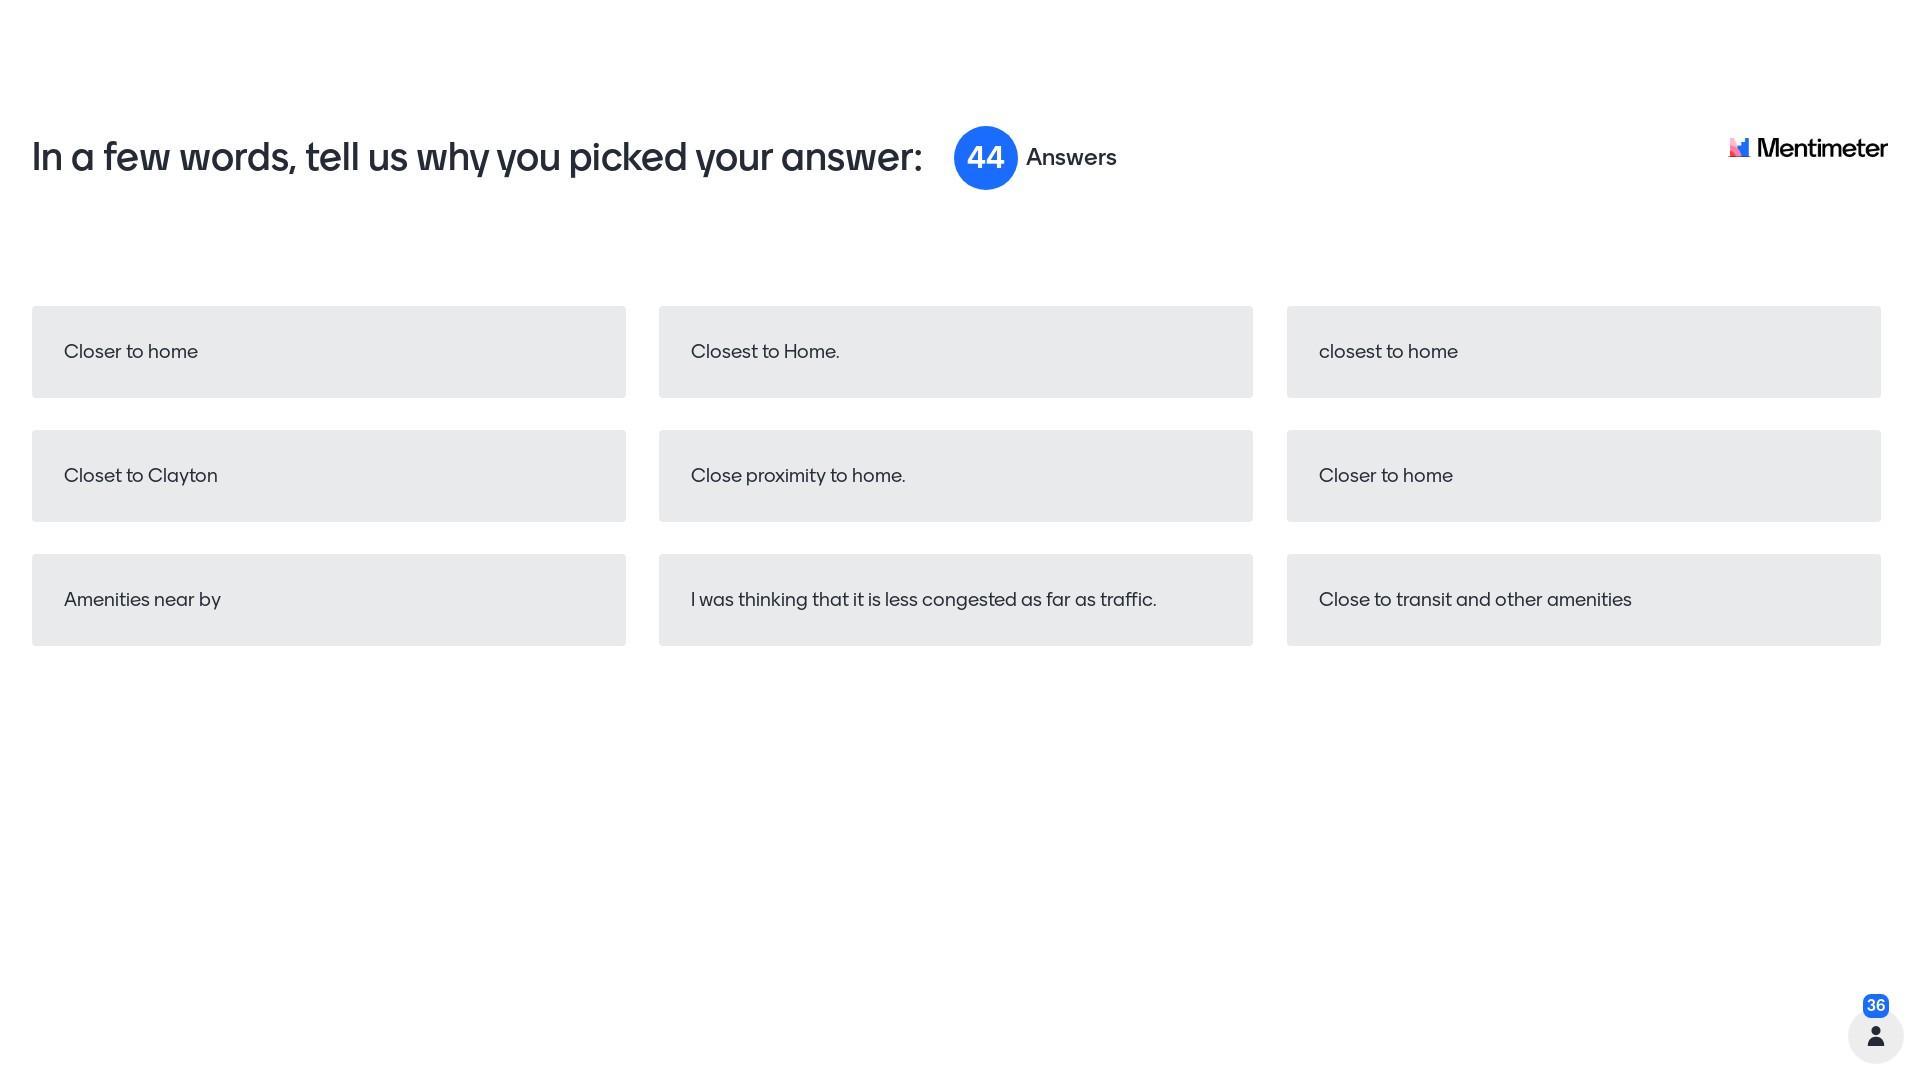Click "Close to transit and other amenities" card
This screenshot has width=1920, height=1080.
coord(1583,600)
